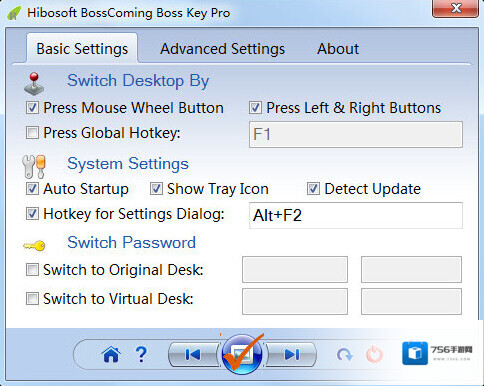This screenshot has height=386, width=484.
Task: Uncheck Press Mouse Wheel Button
Action: pyautogui.click(x=32, y=108)
